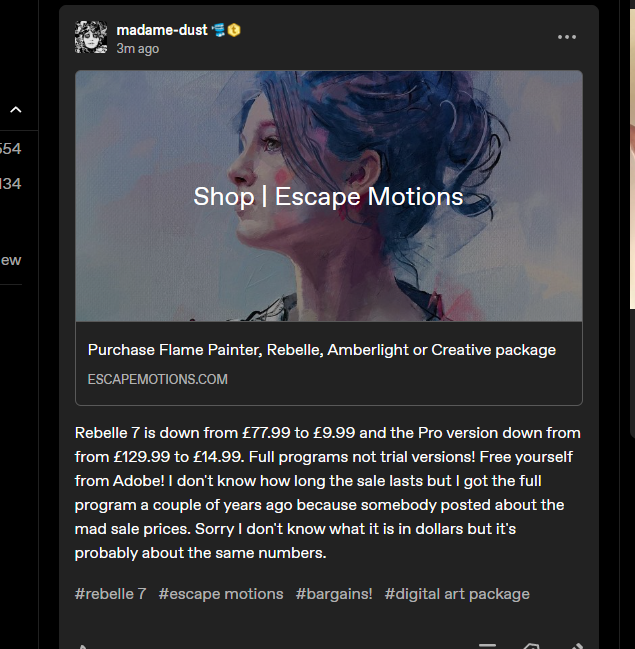The width and height of the screenshot is (635, 649).
Task: Click the edit pencil icon at post footer
Action: (578, 646)
